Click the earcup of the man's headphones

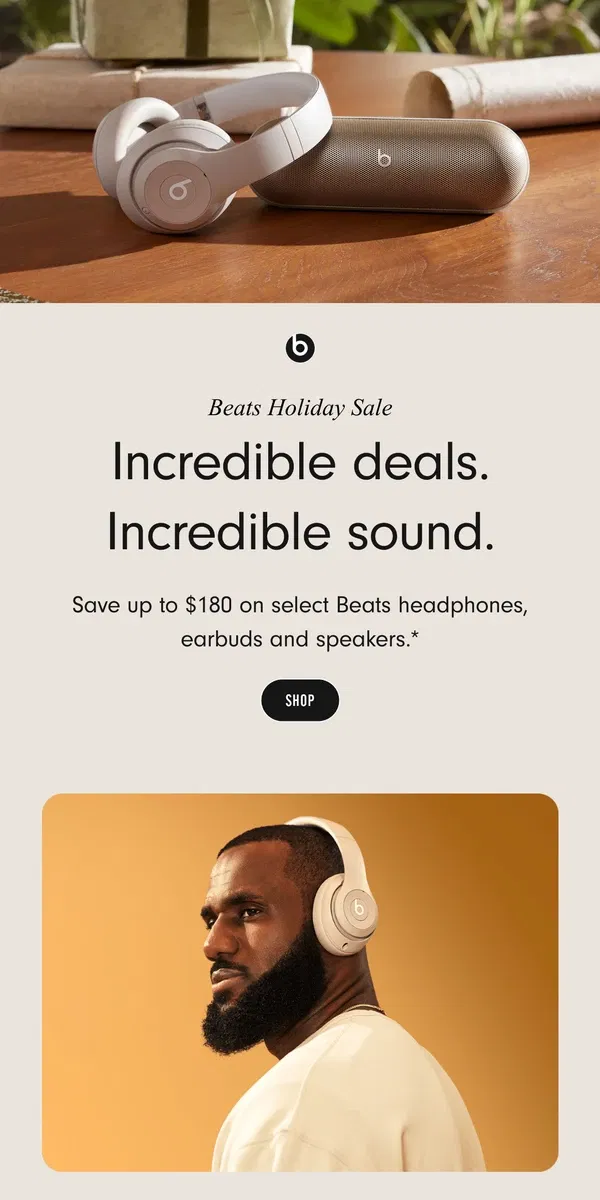click(345, 908)
